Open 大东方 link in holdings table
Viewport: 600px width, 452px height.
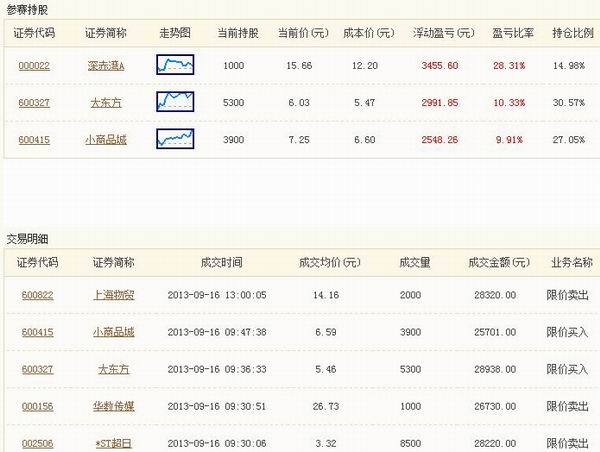106,103
